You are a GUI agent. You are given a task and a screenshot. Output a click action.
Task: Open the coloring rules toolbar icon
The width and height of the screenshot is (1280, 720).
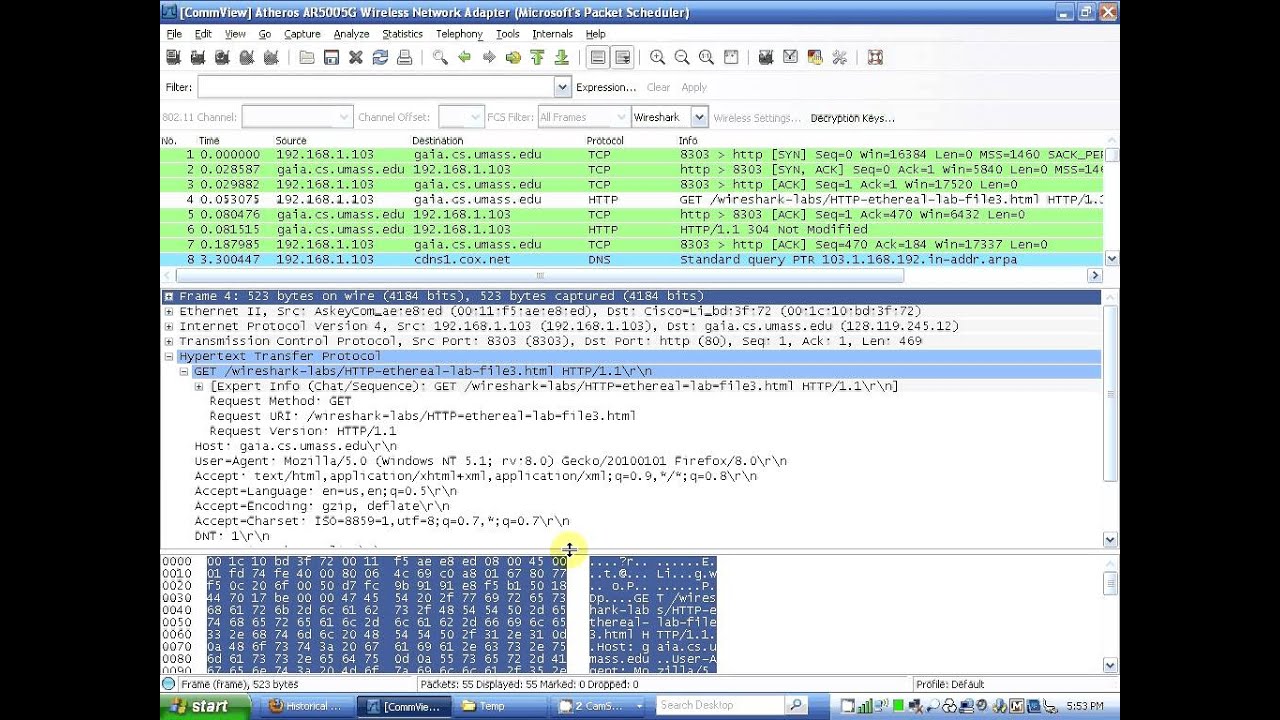[815, 58]
